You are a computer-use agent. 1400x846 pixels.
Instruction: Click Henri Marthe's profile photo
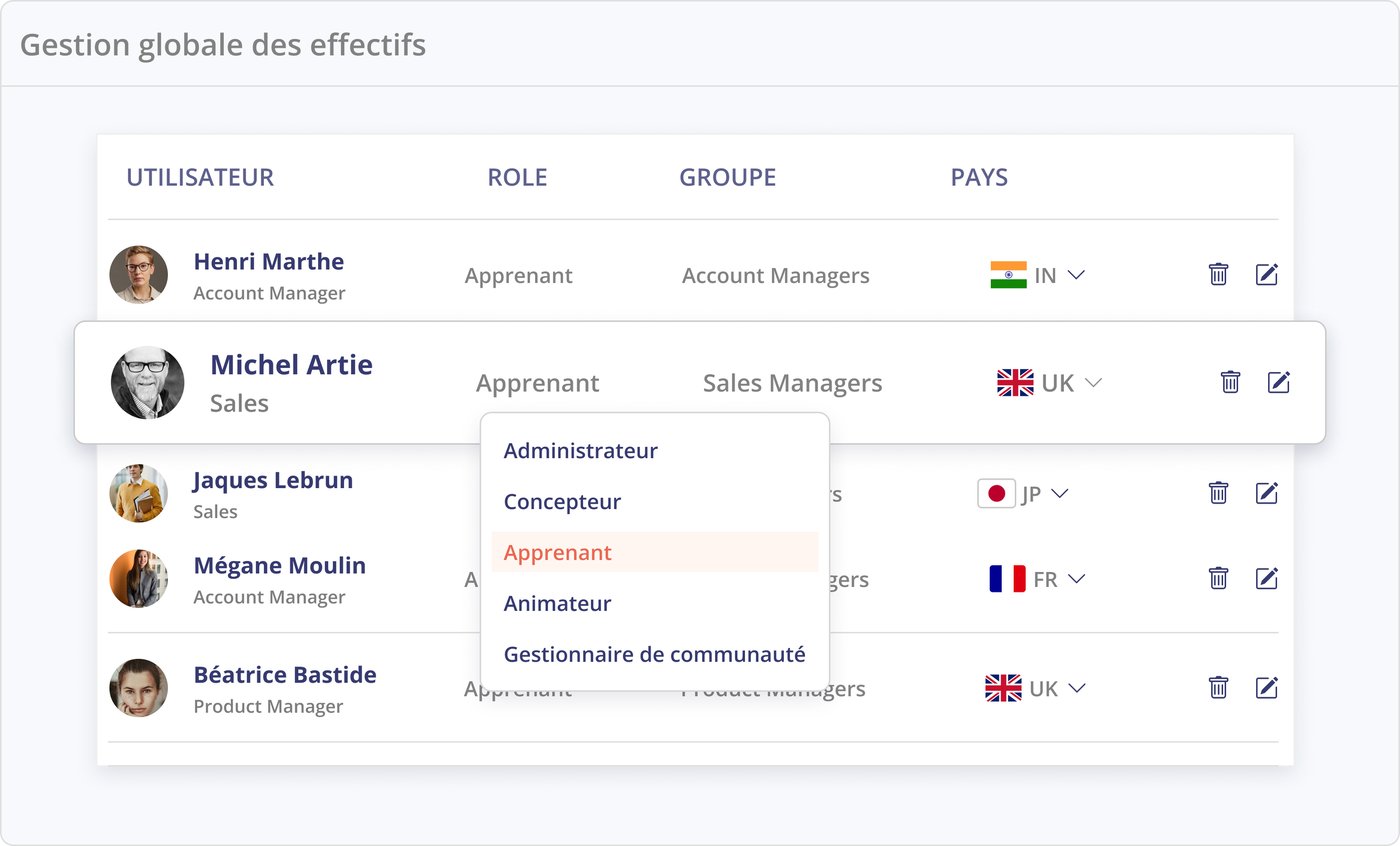coord(138,275)
